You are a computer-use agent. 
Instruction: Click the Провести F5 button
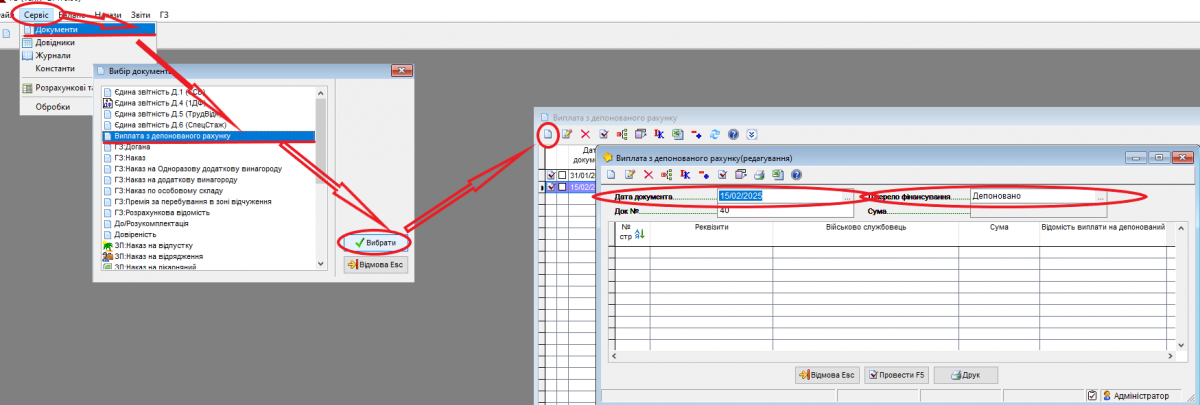pyautogui.click(x=897, y=374)
